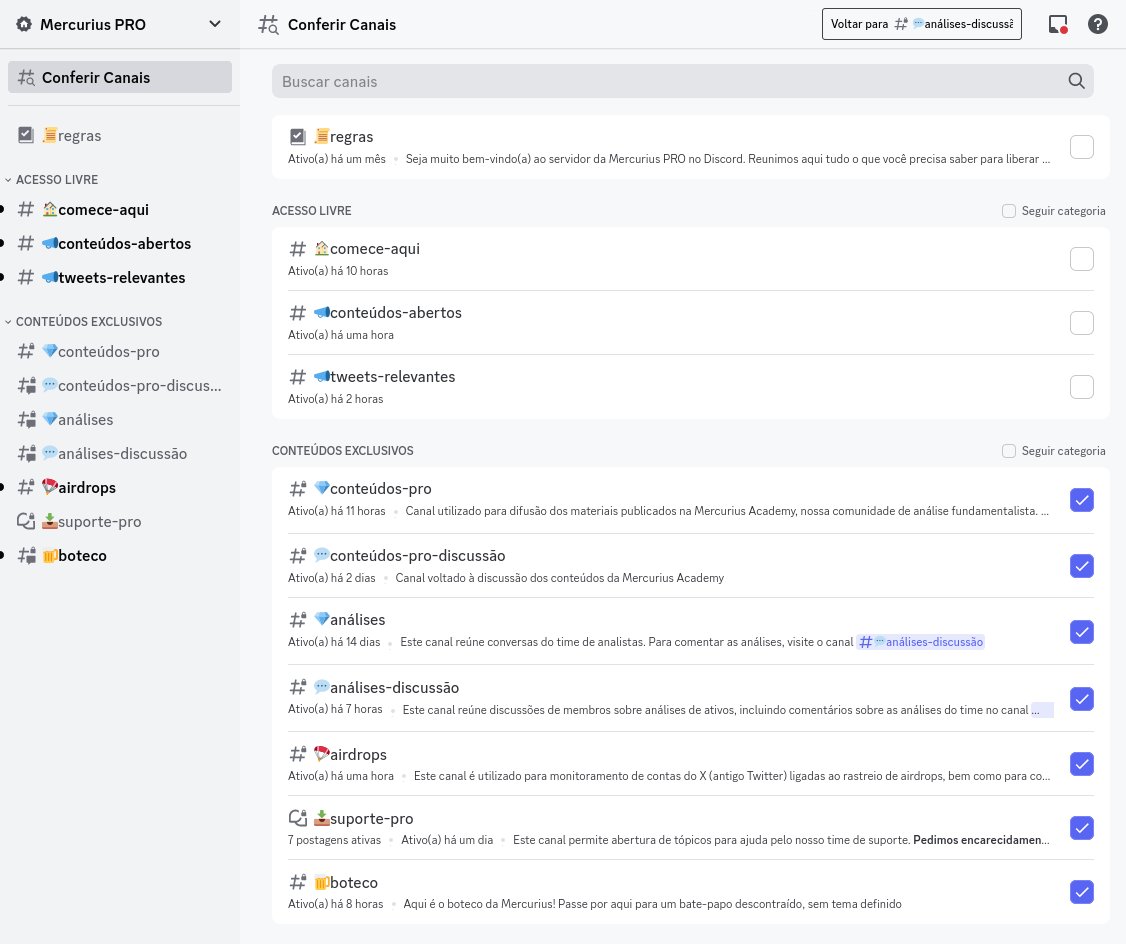The image size is (1126, 944).
Task: Open análises-discussão row in channel list
Action: pyautogui.click(x=690, y=698)
